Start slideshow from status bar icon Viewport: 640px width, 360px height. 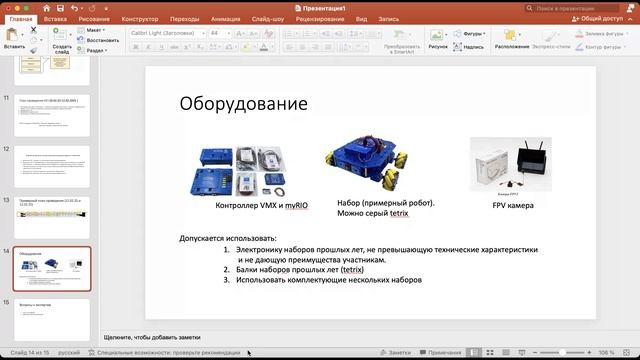click(x=522, y=352)
